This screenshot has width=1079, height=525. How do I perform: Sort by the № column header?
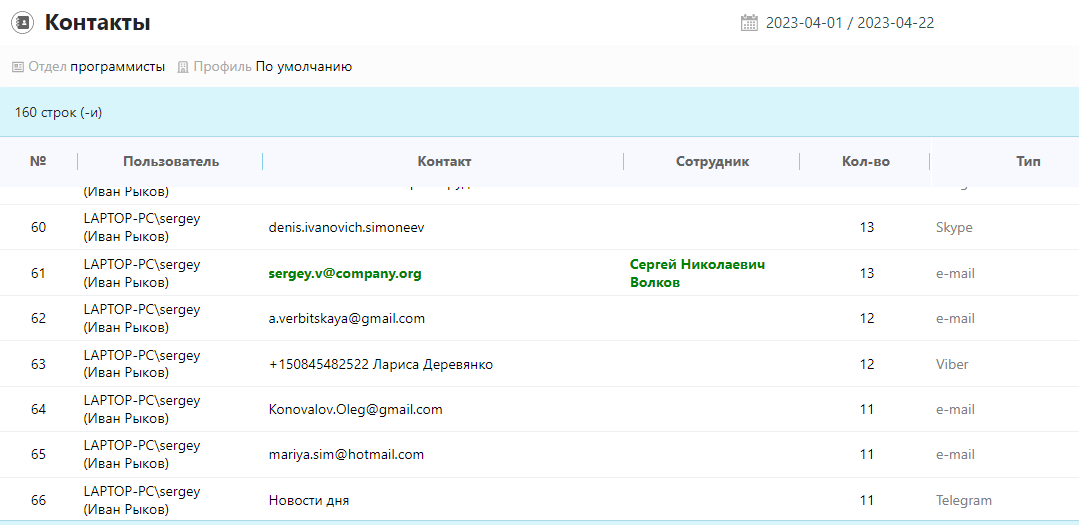[x=38, y=161]
